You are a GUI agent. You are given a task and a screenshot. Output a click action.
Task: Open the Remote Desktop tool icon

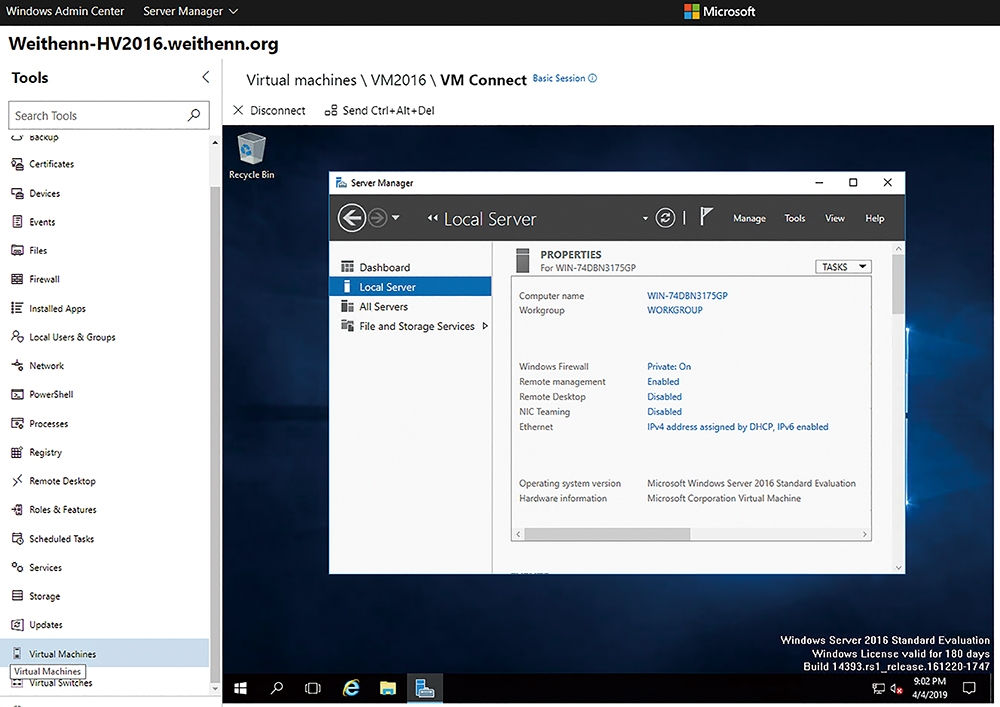[x=17, y=481]
